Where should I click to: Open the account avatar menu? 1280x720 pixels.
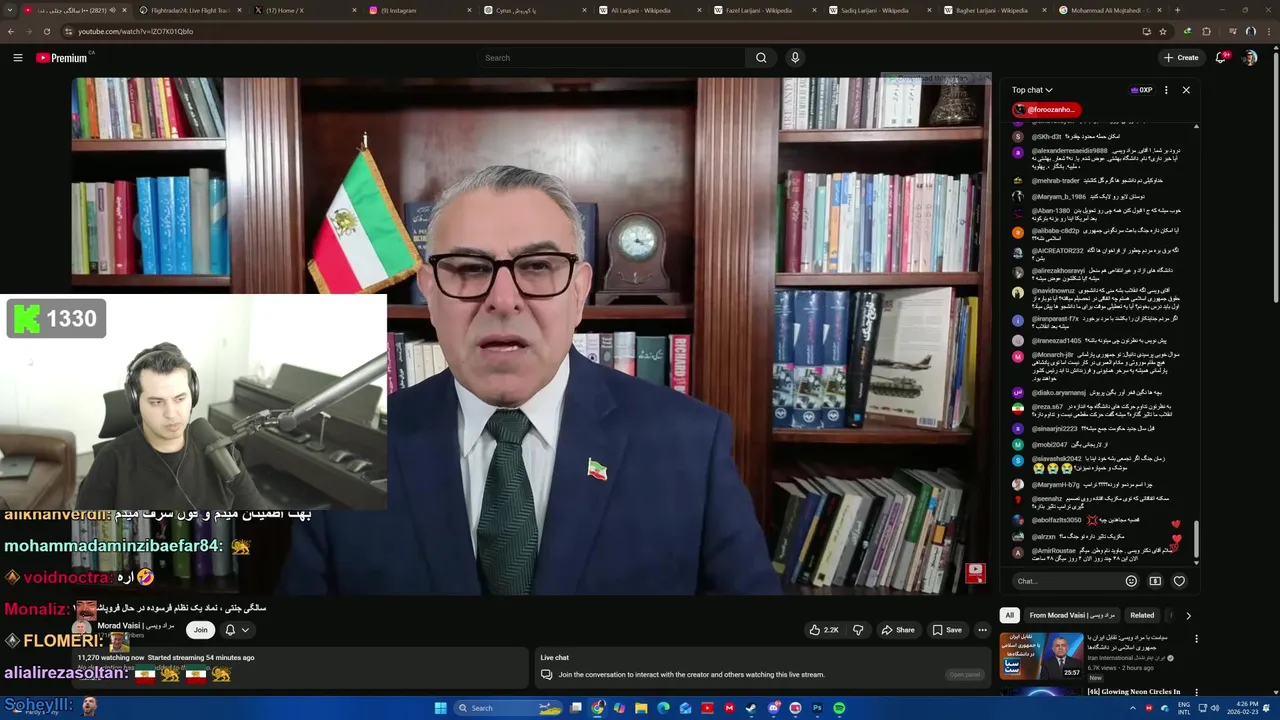(1249, 58)
